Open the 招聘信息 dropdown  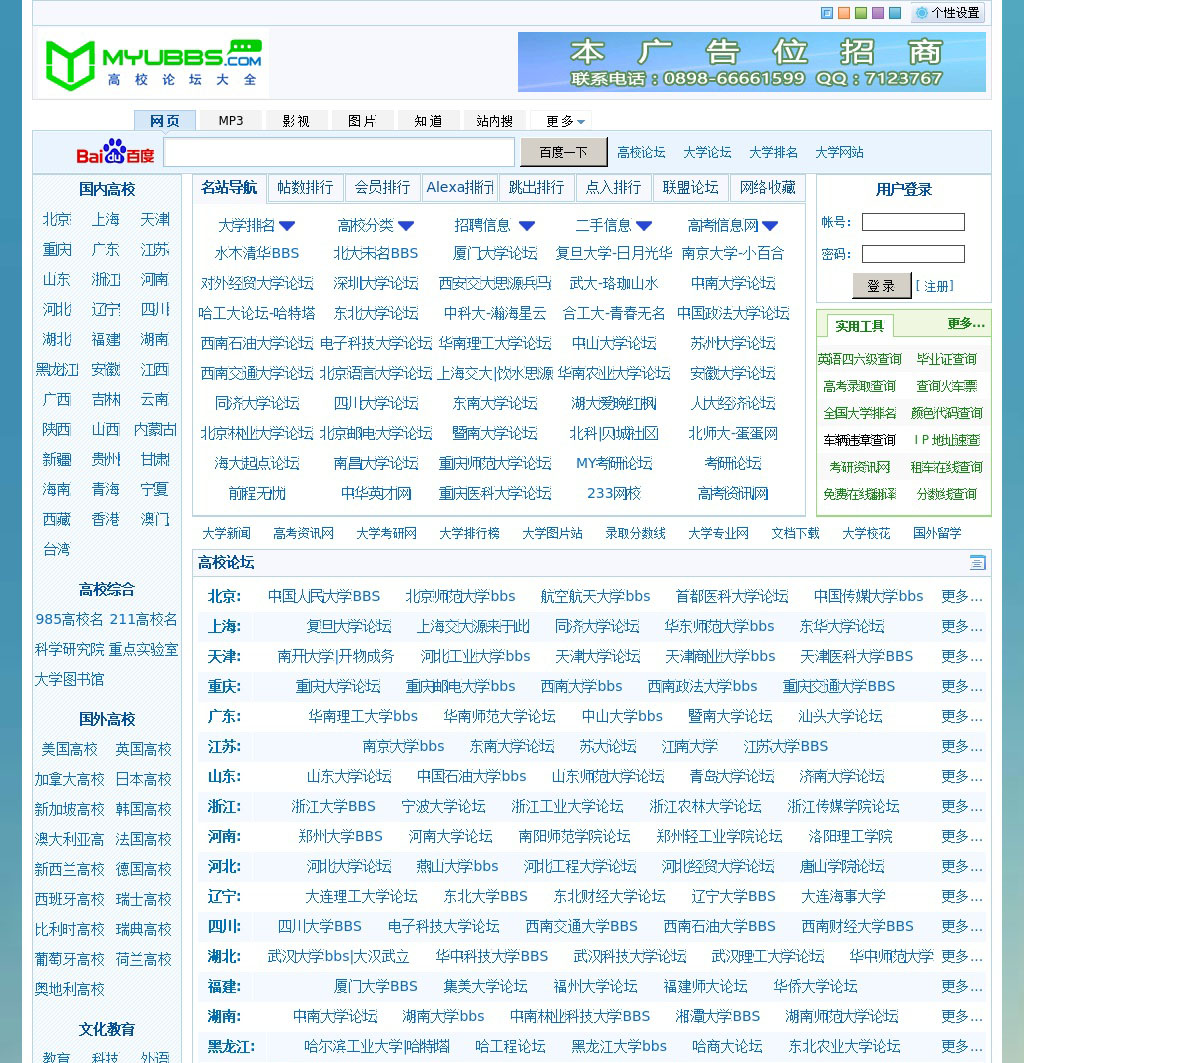[x=527, y=226]
